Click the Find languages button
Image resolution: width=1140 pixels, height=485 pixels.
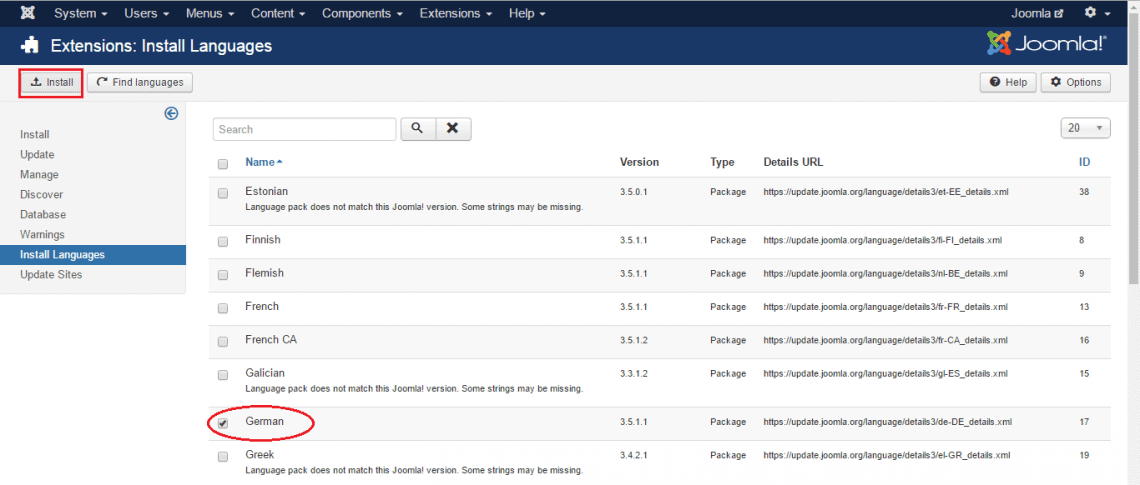pyautogui.click(x=139, y=82)
